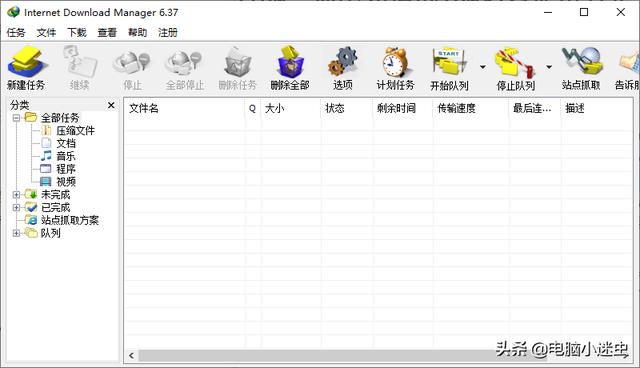Launch the 站点抓取 (site grabber) icon
Image resolution: width=640 pixels, height=368 pixels.
tap(582, 61)
